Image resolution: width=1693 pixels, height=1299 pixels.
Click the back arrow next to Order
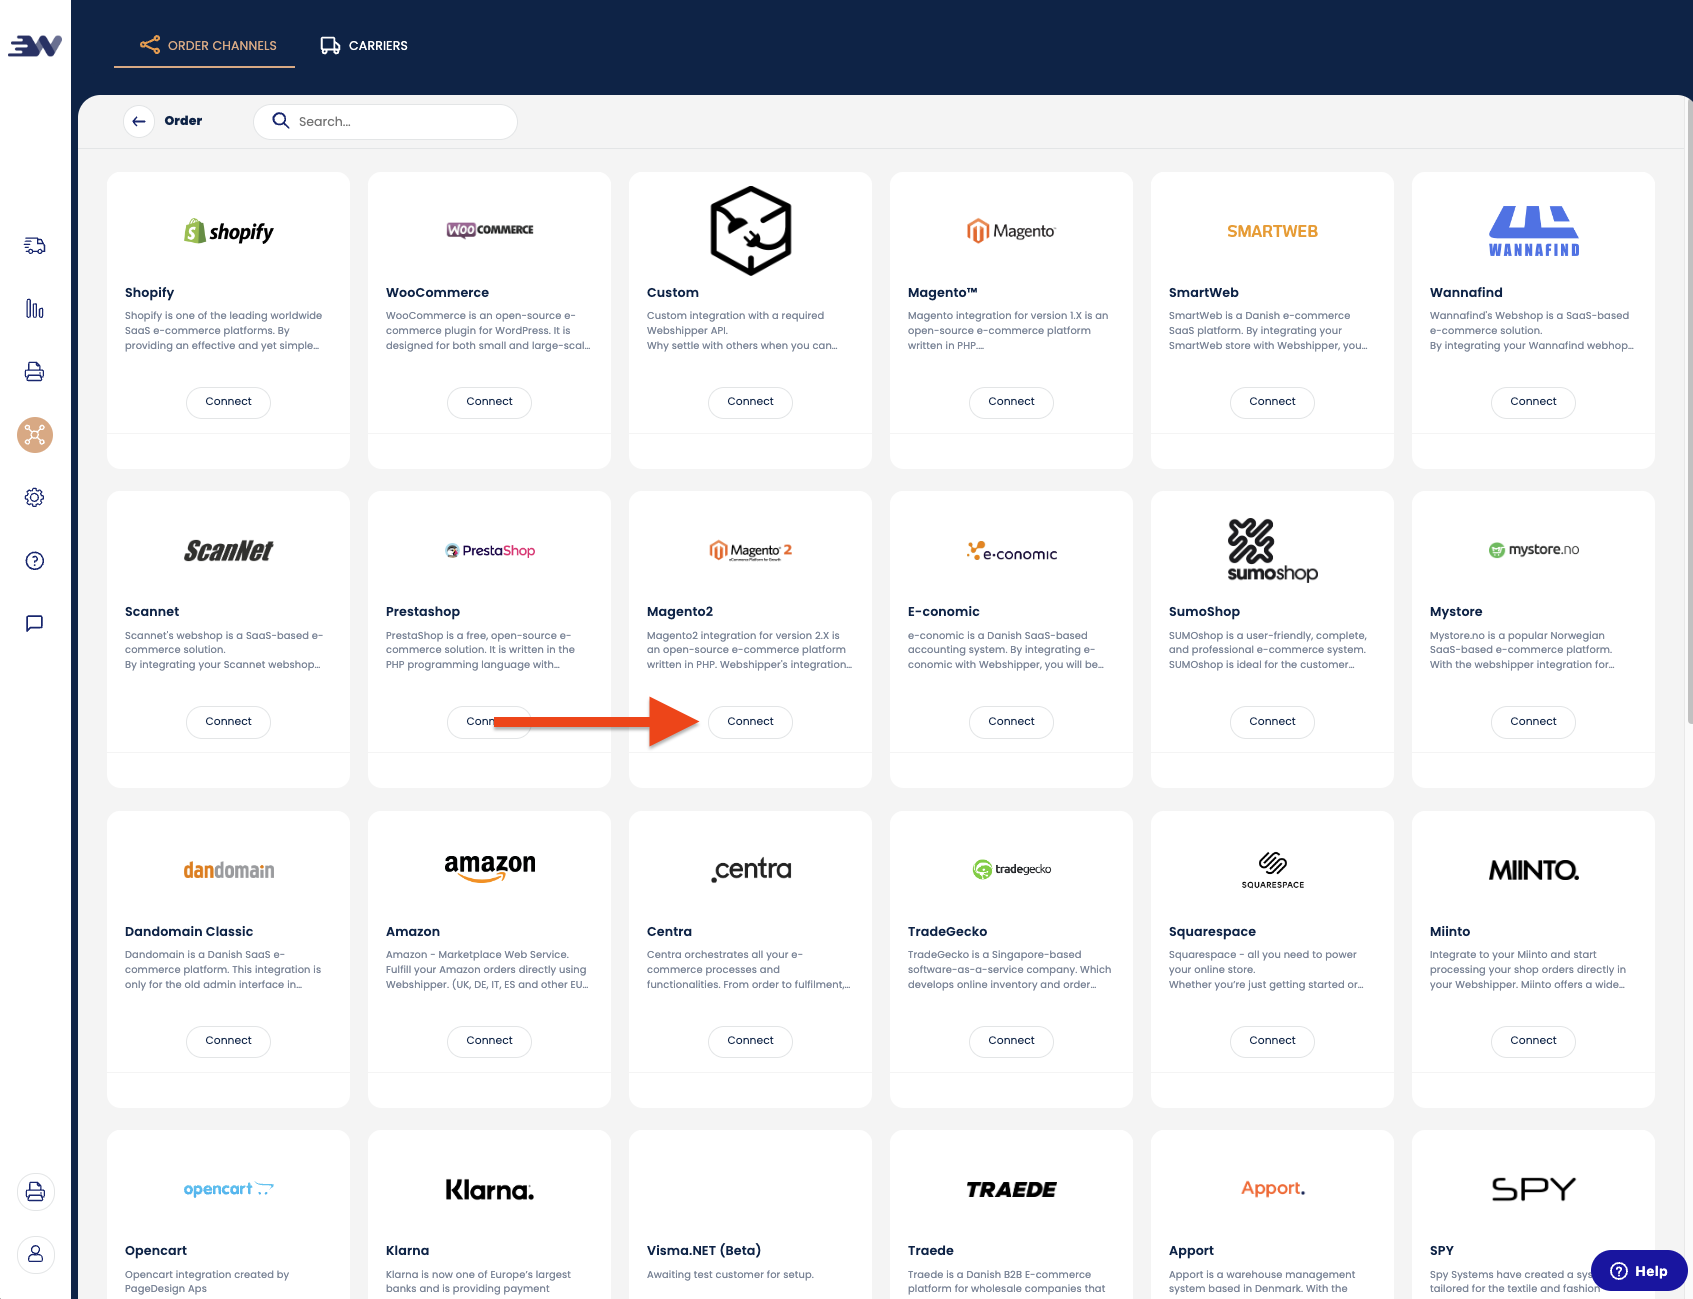139,121
